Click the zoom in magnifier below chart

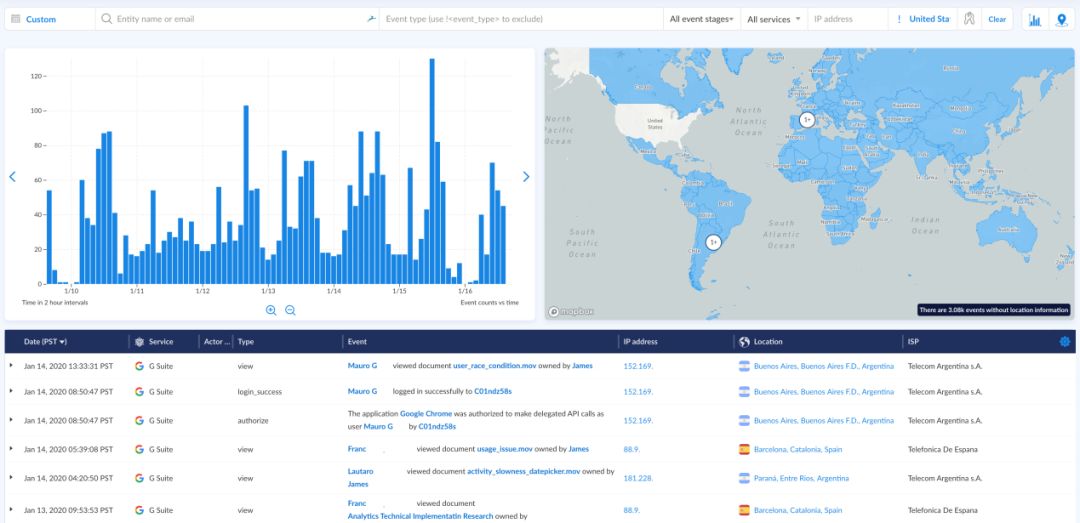[271, 310]
